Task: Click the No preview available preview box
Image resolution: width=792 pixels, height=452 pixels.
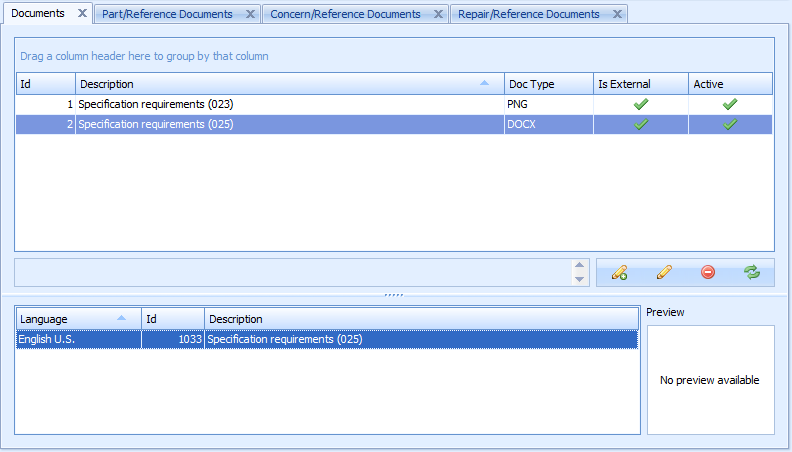Action: pyautogui.click(x=710, y=380)
